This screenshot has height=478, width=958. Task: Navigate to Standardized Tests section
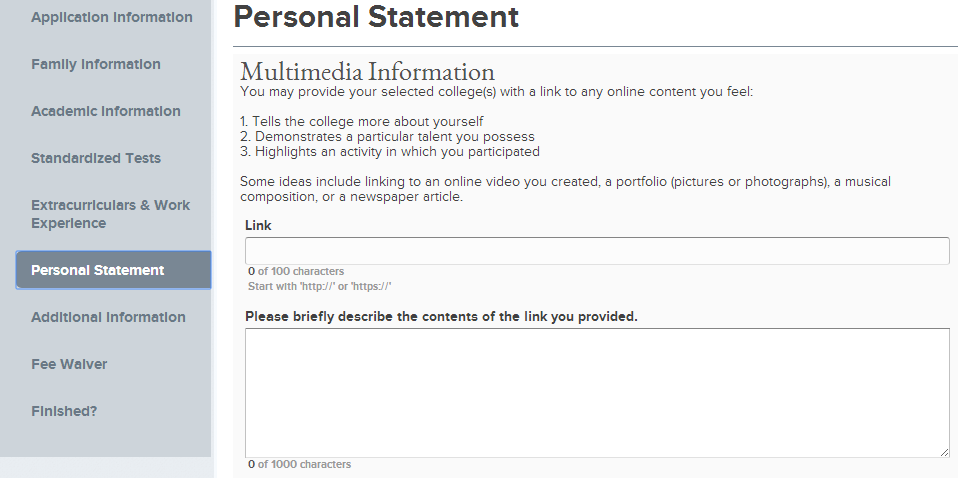click(96, 158)
